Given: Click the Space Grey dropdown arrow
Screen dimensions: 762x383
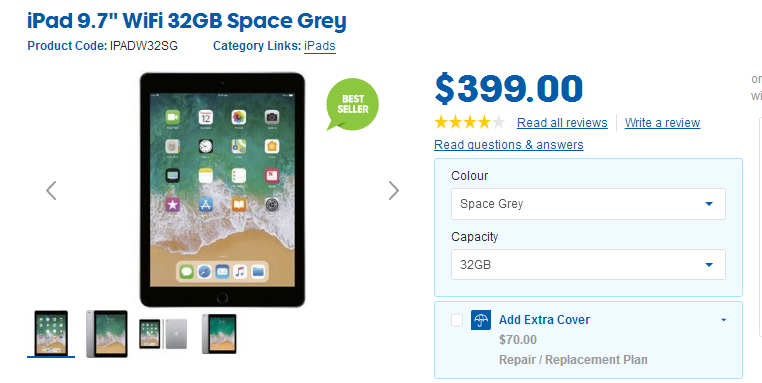Looking at the screenshot, I should [x=709, y=204].
